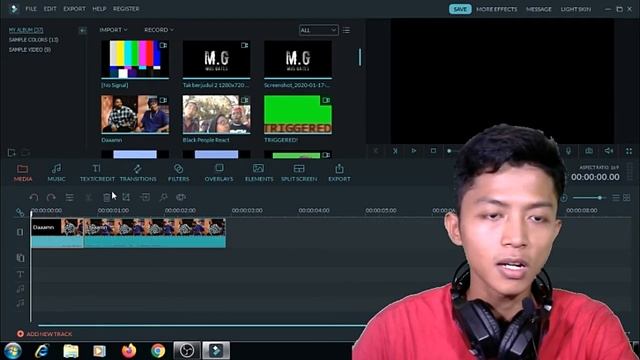
Task: Expand the Import dropdown
Action: click(113, 30)
